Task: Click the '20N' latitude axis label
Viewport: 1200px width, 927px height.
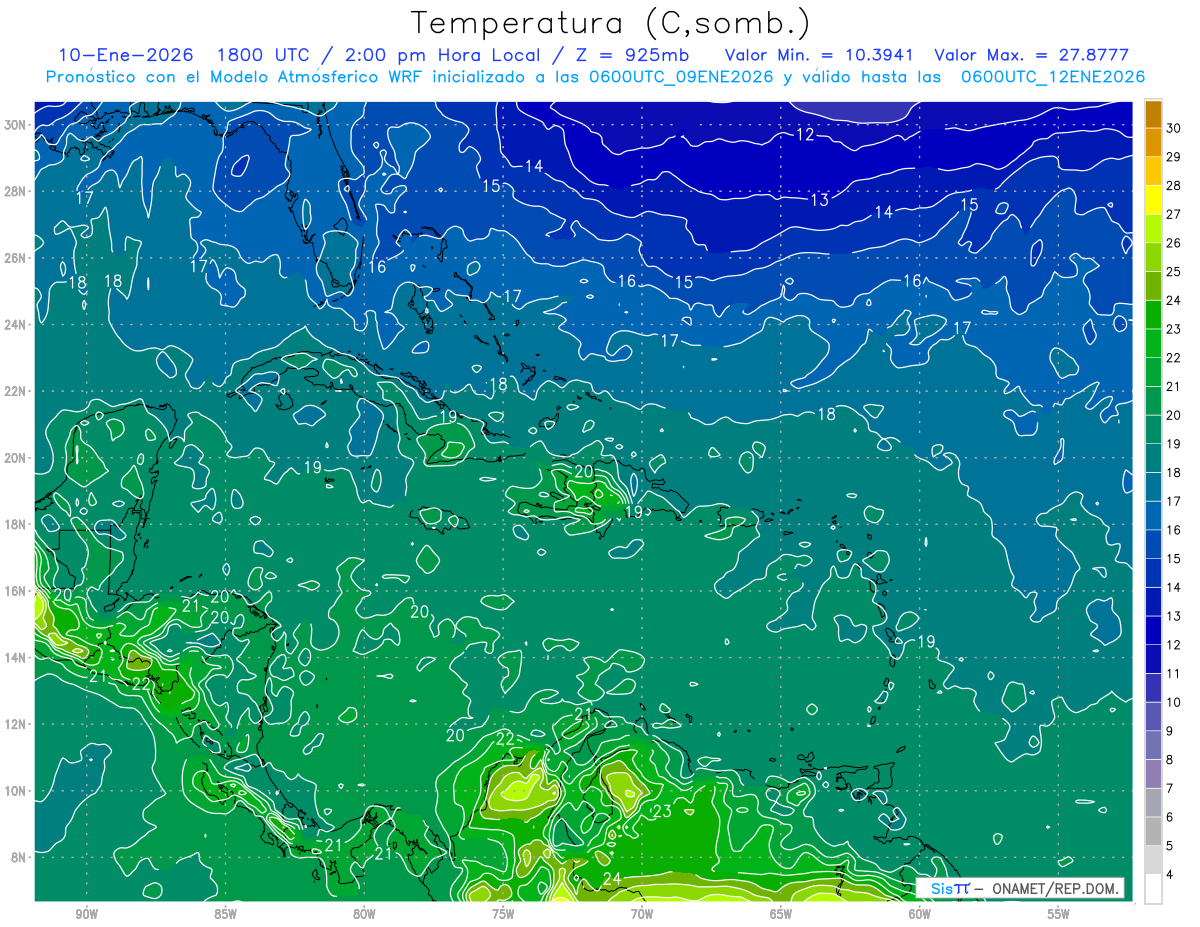Action: coord(17,458)
